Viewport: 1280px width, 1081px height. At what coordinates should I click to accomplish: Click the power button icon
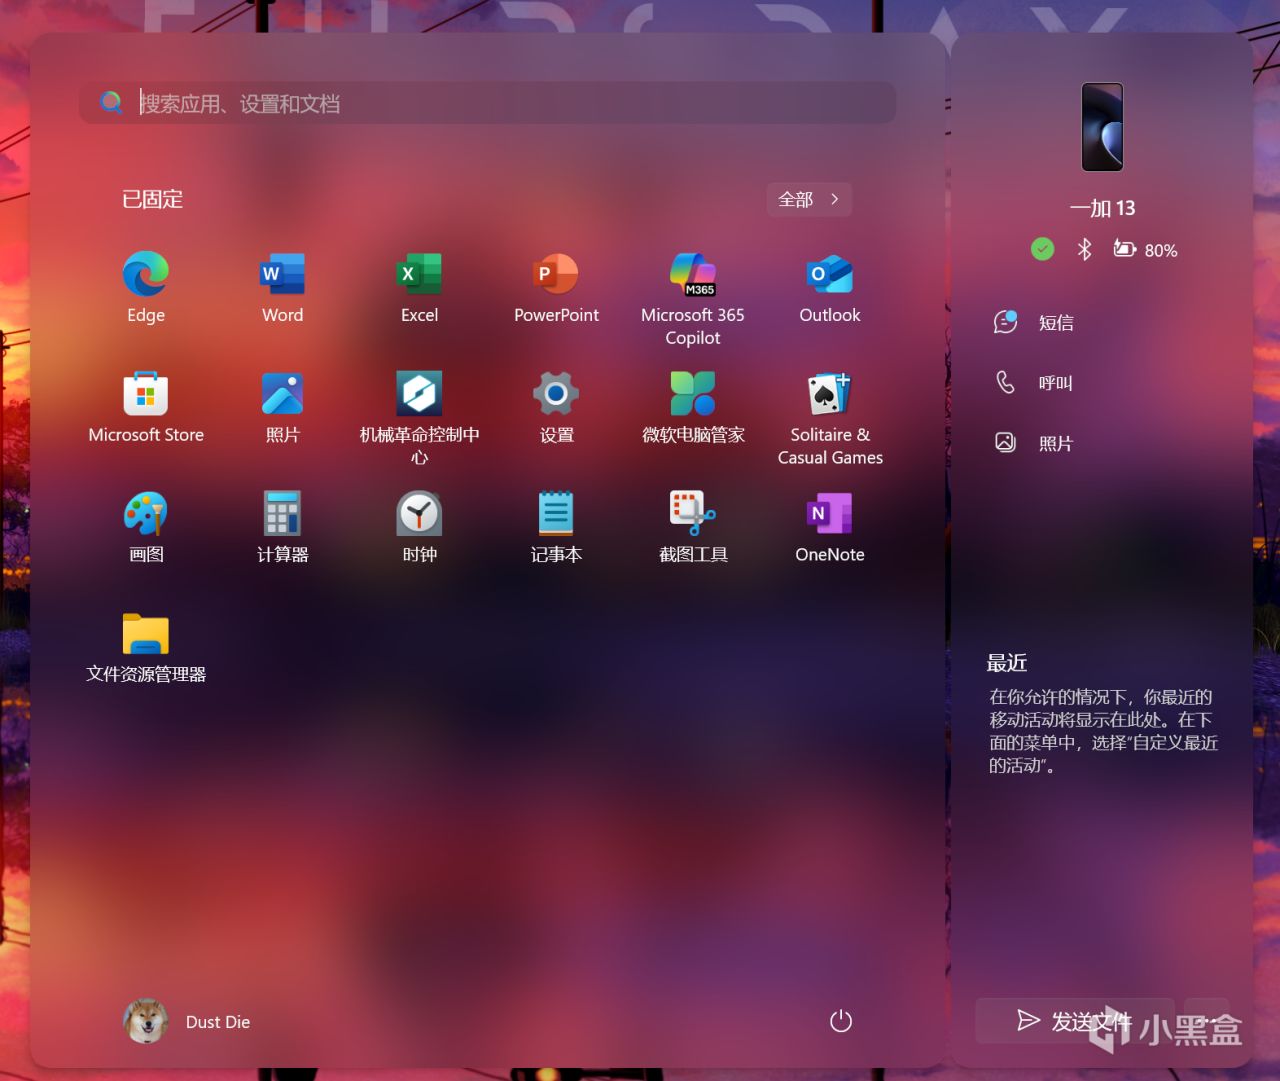coord(841,1021)
